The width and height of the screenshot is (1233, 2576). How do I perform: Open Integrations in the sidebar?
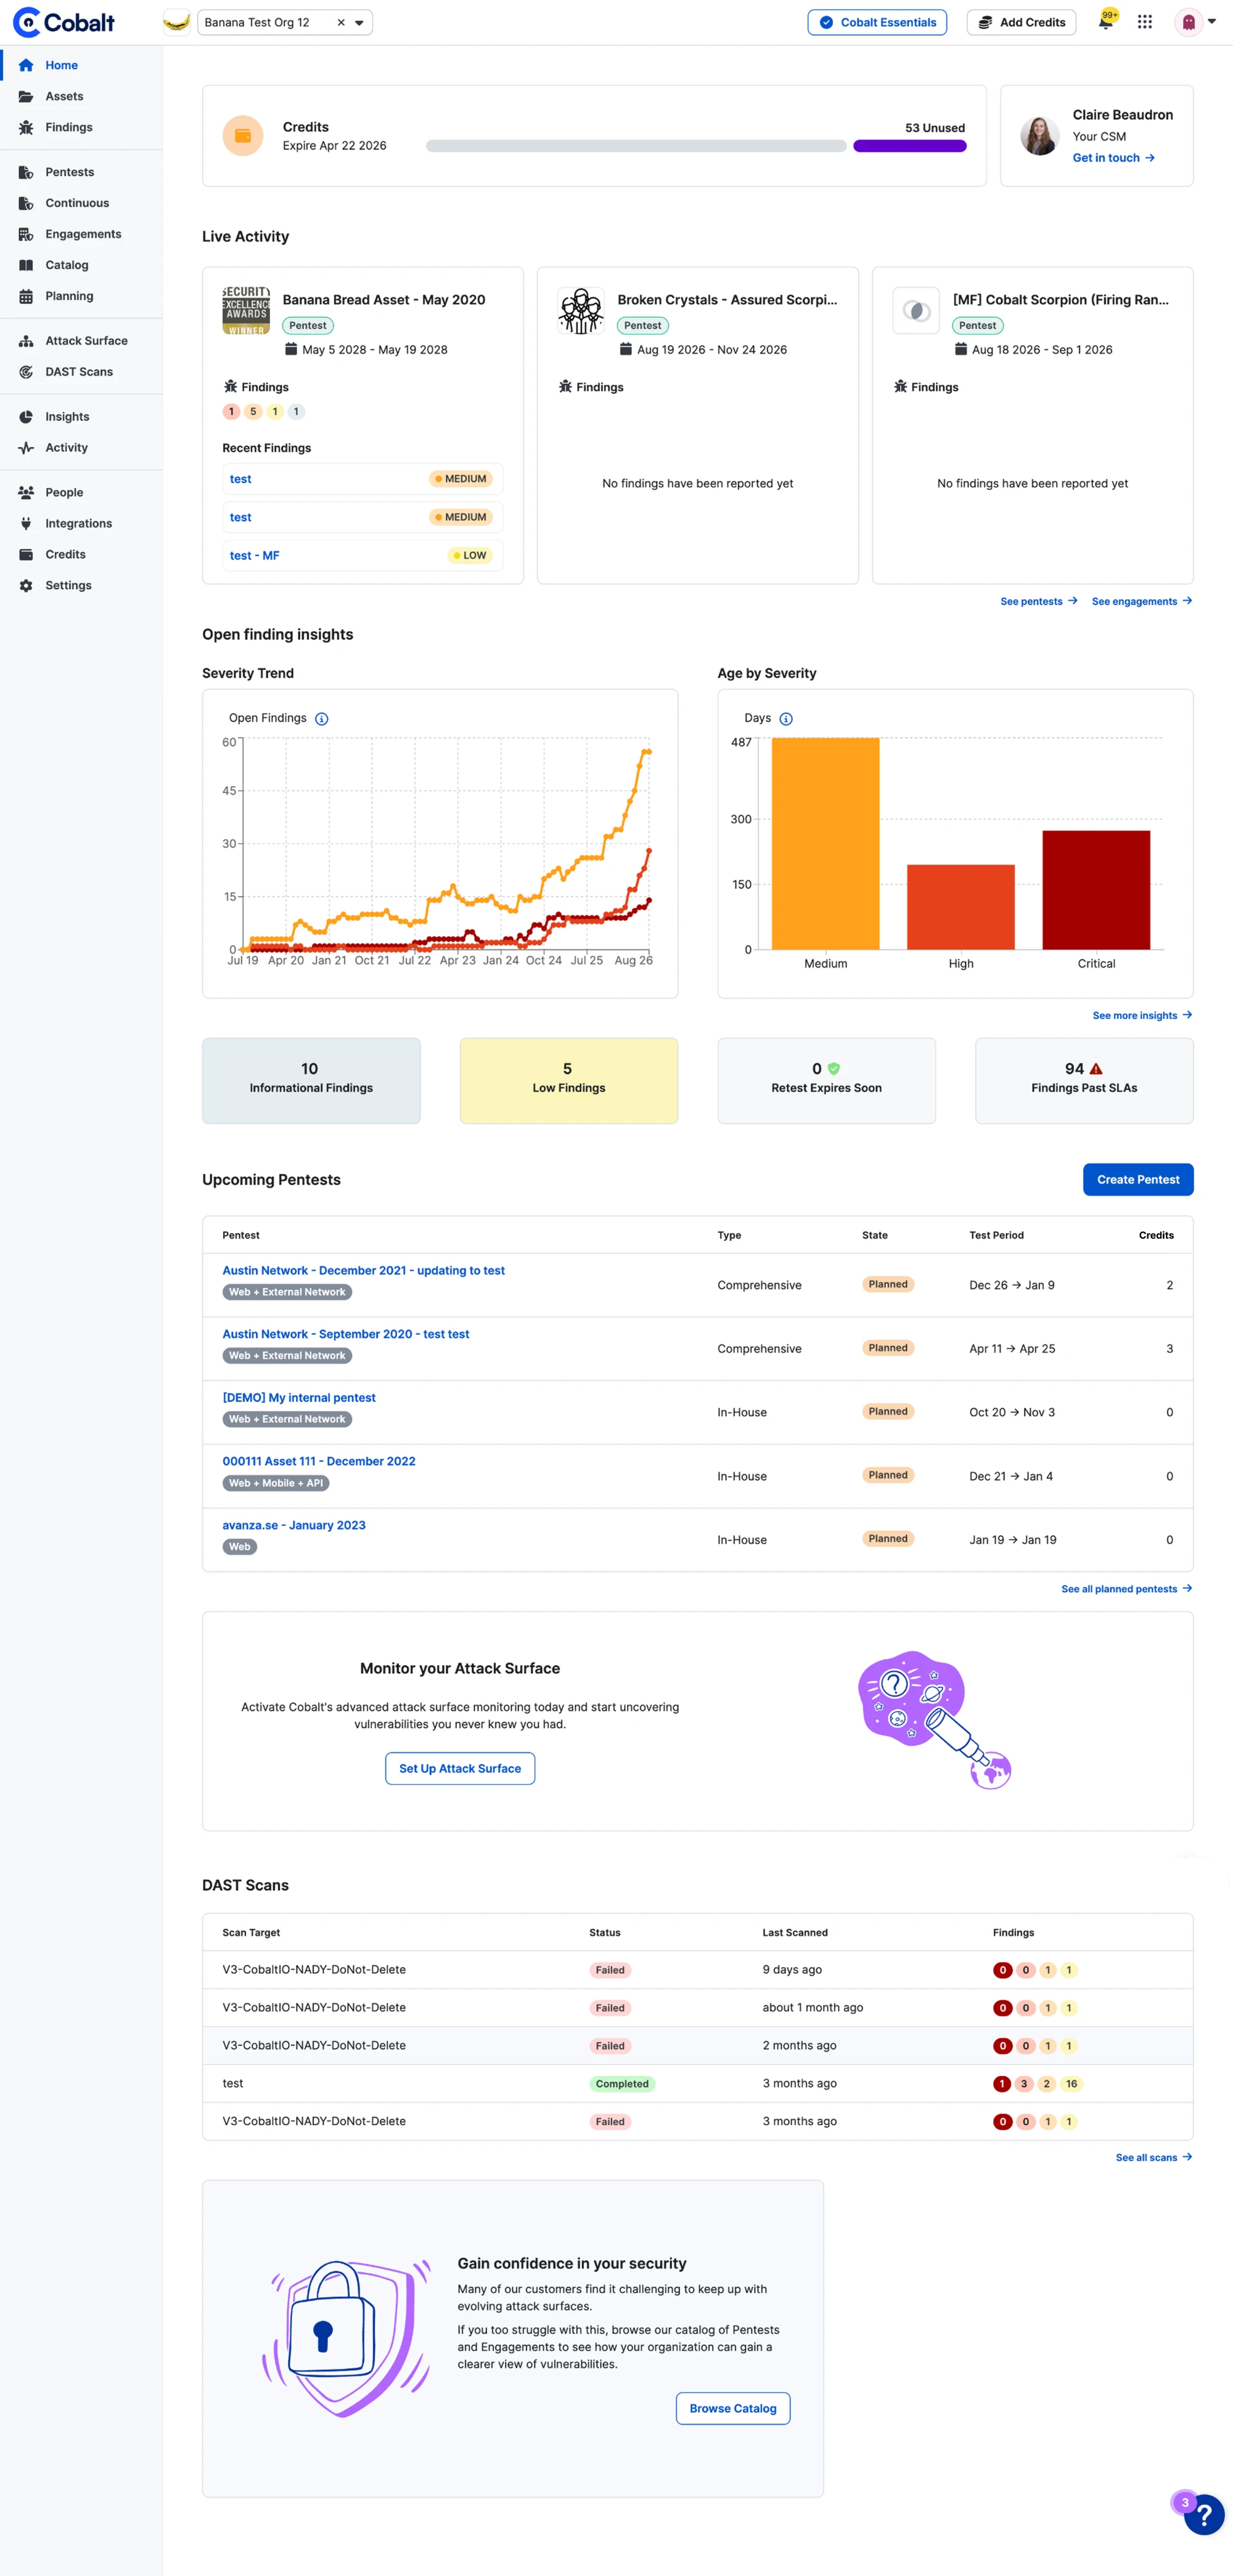point(81,524)
